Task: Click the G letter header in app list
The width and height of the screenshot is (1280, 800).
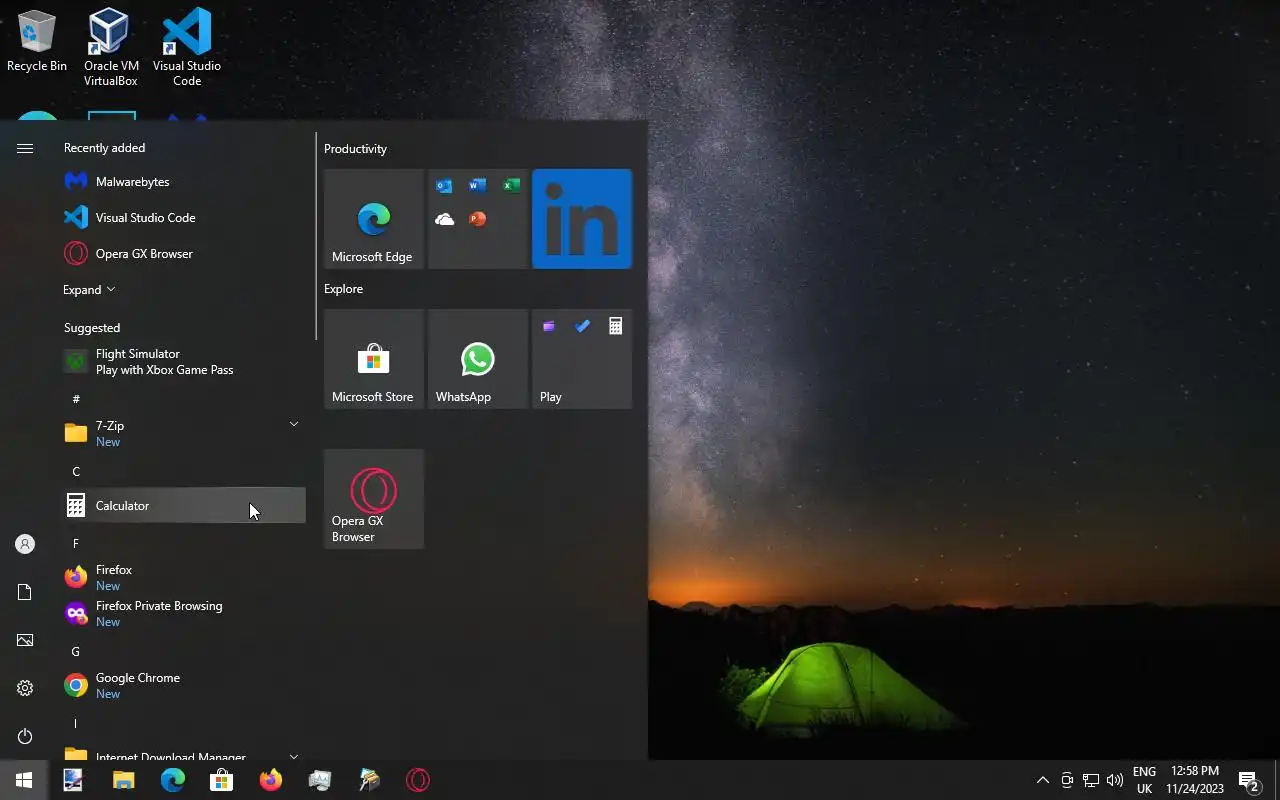Action: (76, 651)
